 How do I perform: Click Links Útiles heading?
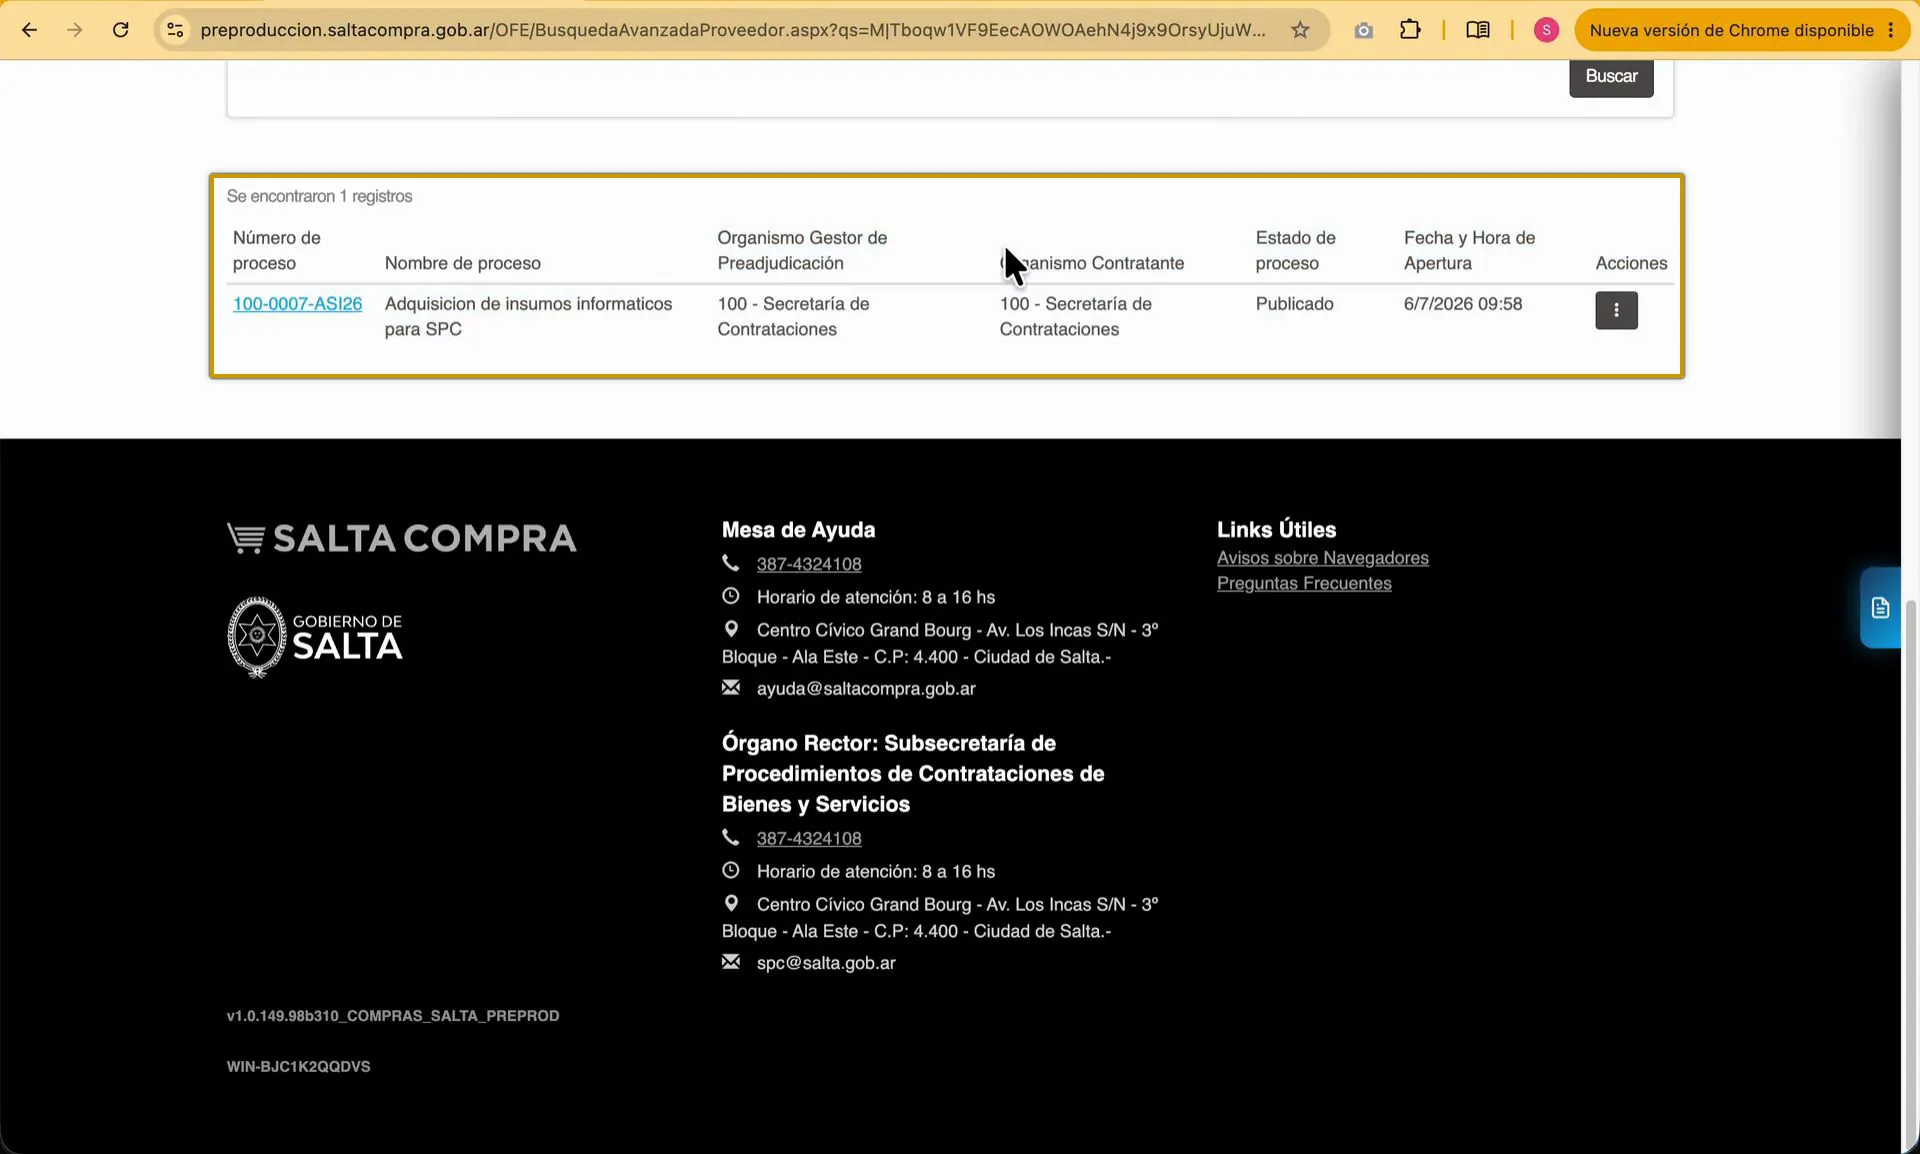1276,530
